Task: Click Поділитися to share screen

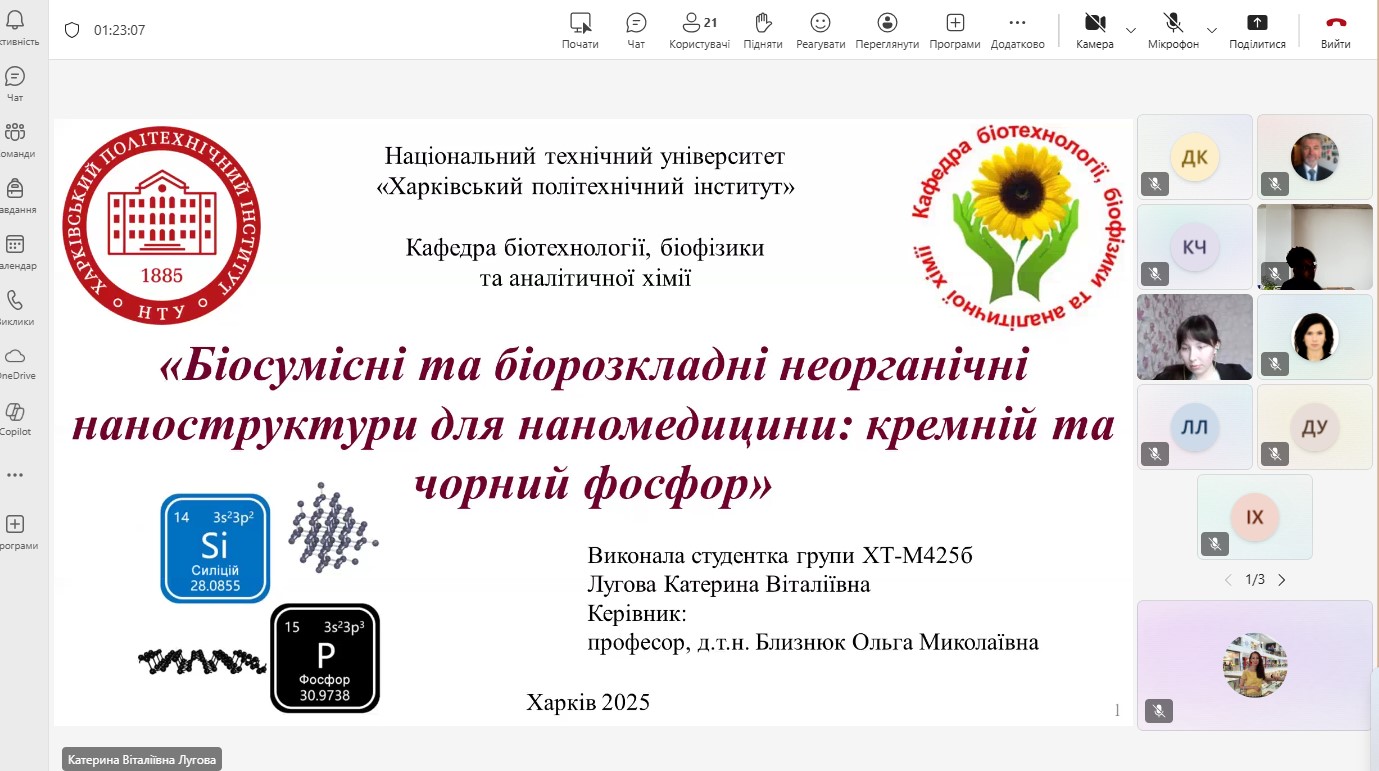Action: pos(1257,29)
